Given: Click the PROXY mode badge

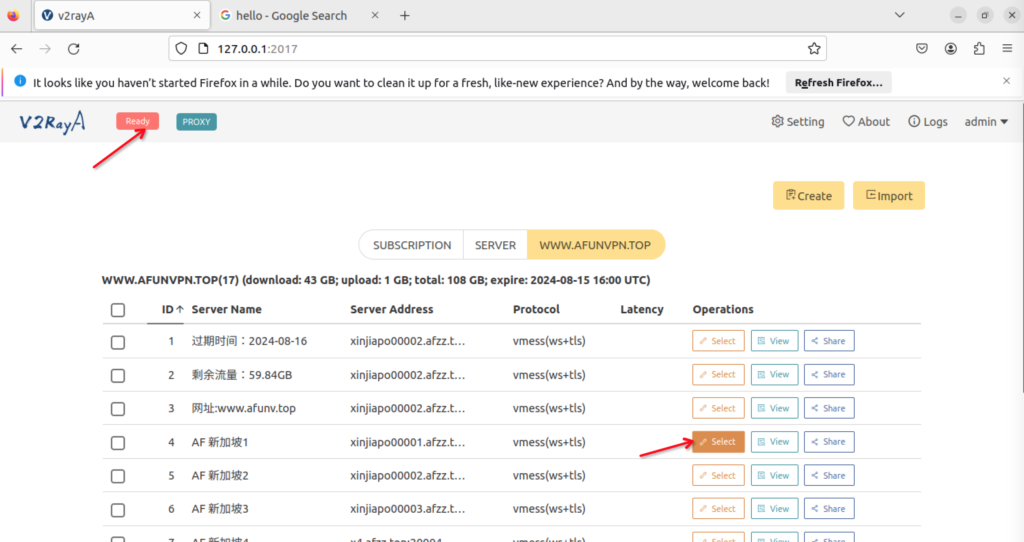Looking at the screenshot, I should 197,121.
